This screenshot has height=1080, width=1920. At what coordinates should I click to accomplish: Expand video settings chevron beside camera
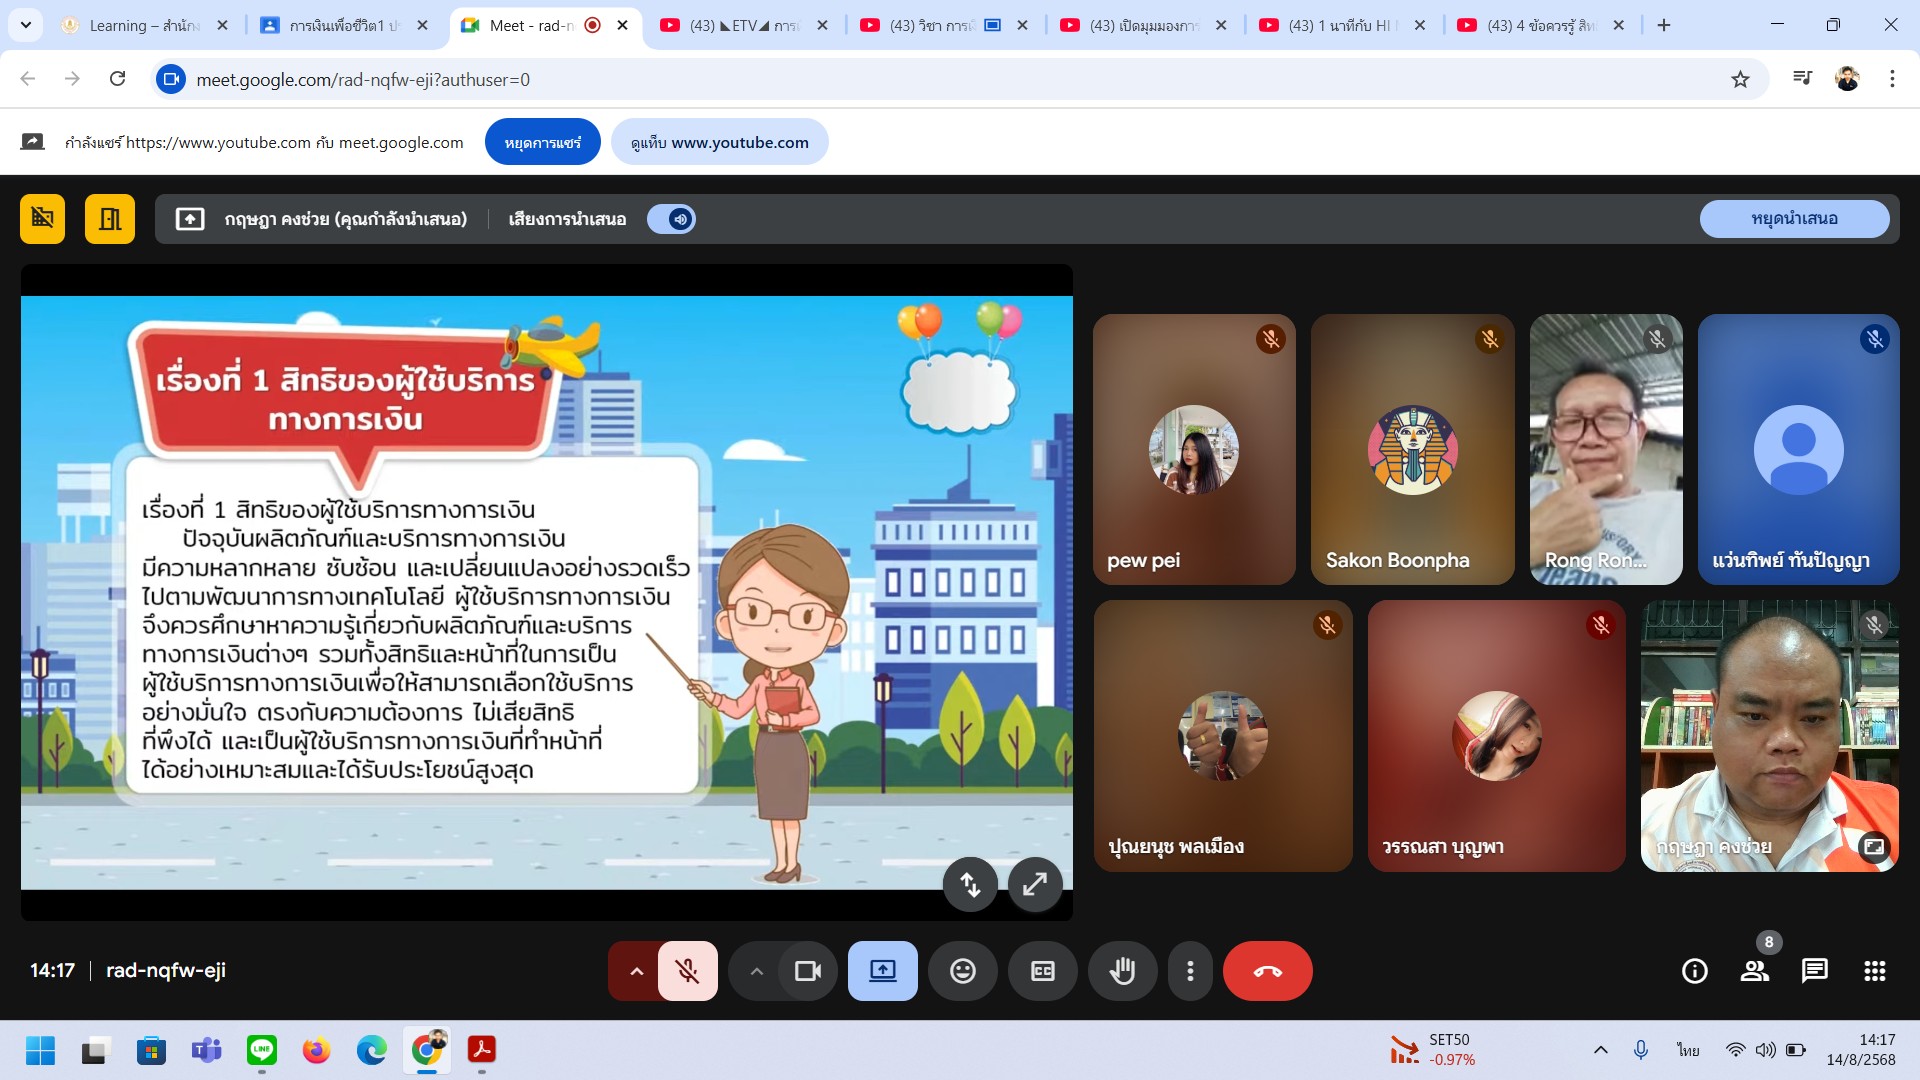756,971
